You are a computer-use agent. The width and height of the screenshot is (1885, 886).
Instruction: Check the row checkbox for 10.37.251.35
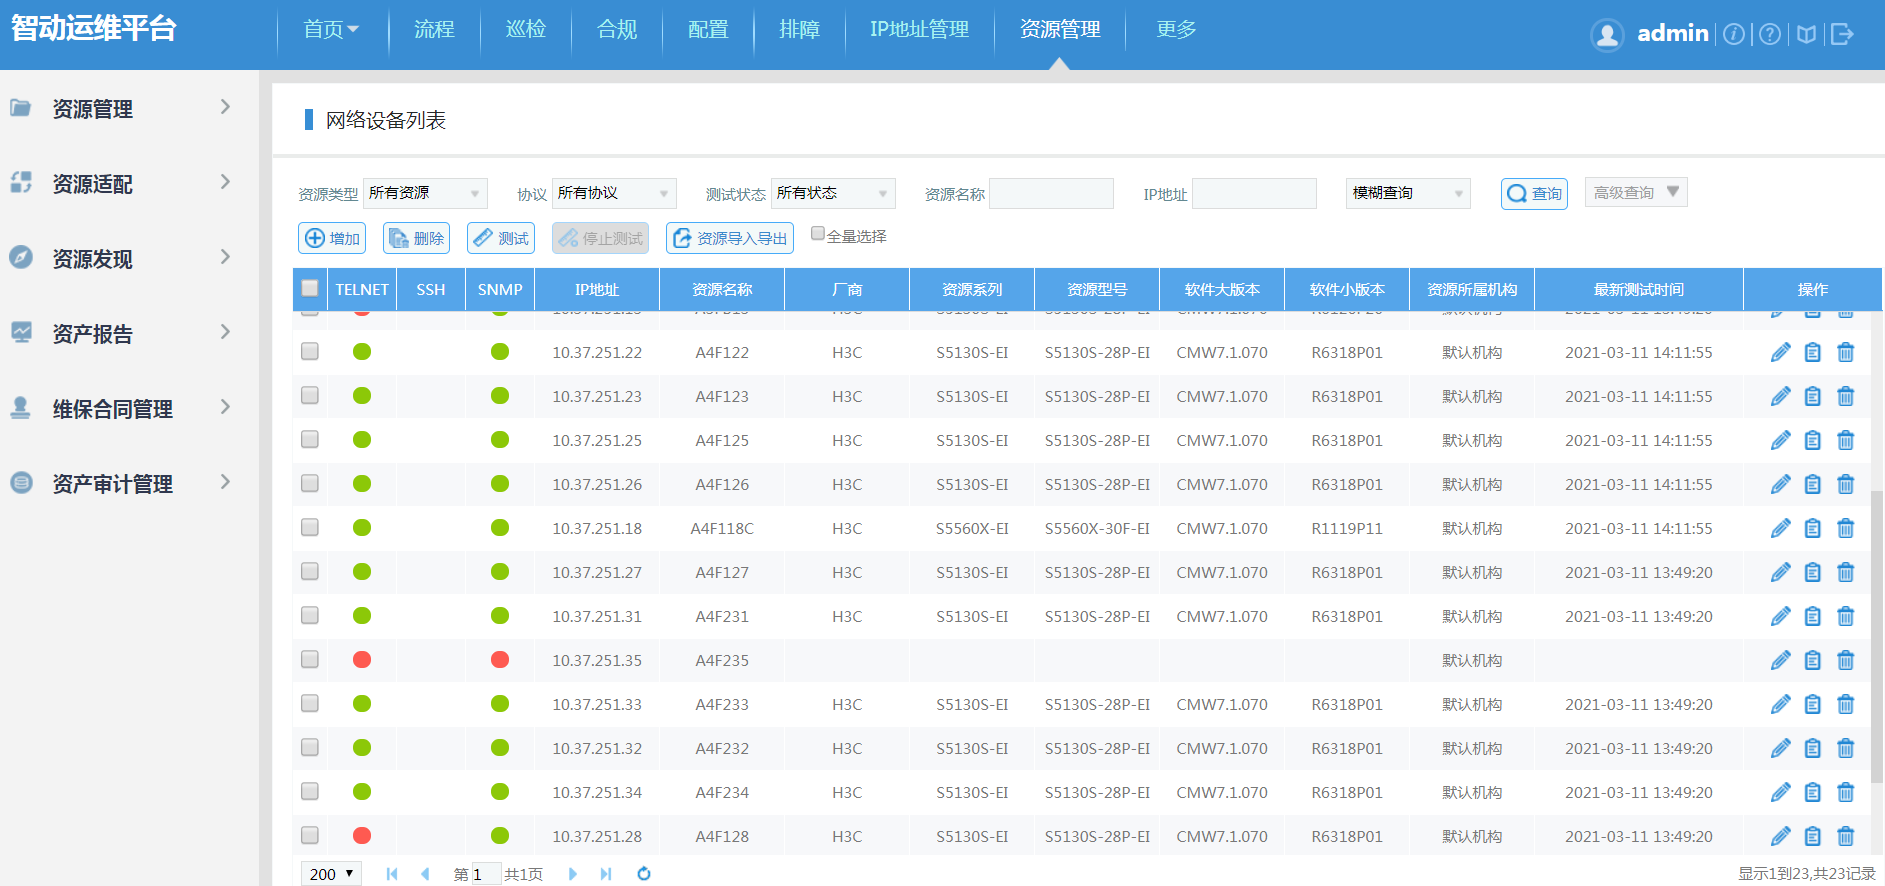310,660
